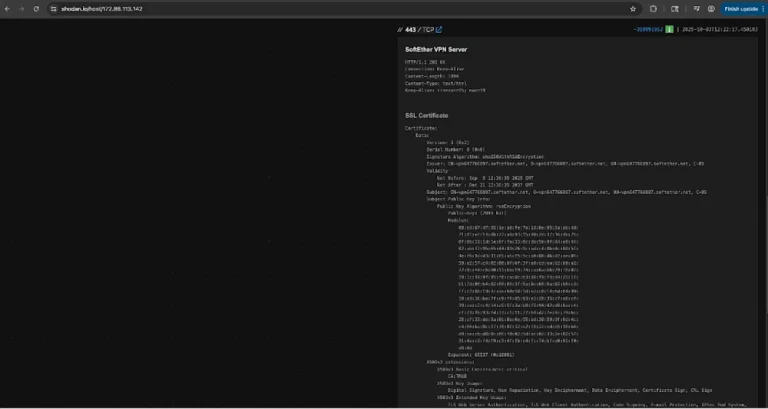Screen dimensions: 768x409
Task: Click the certificate Subject line
Action: click(567, 192)
